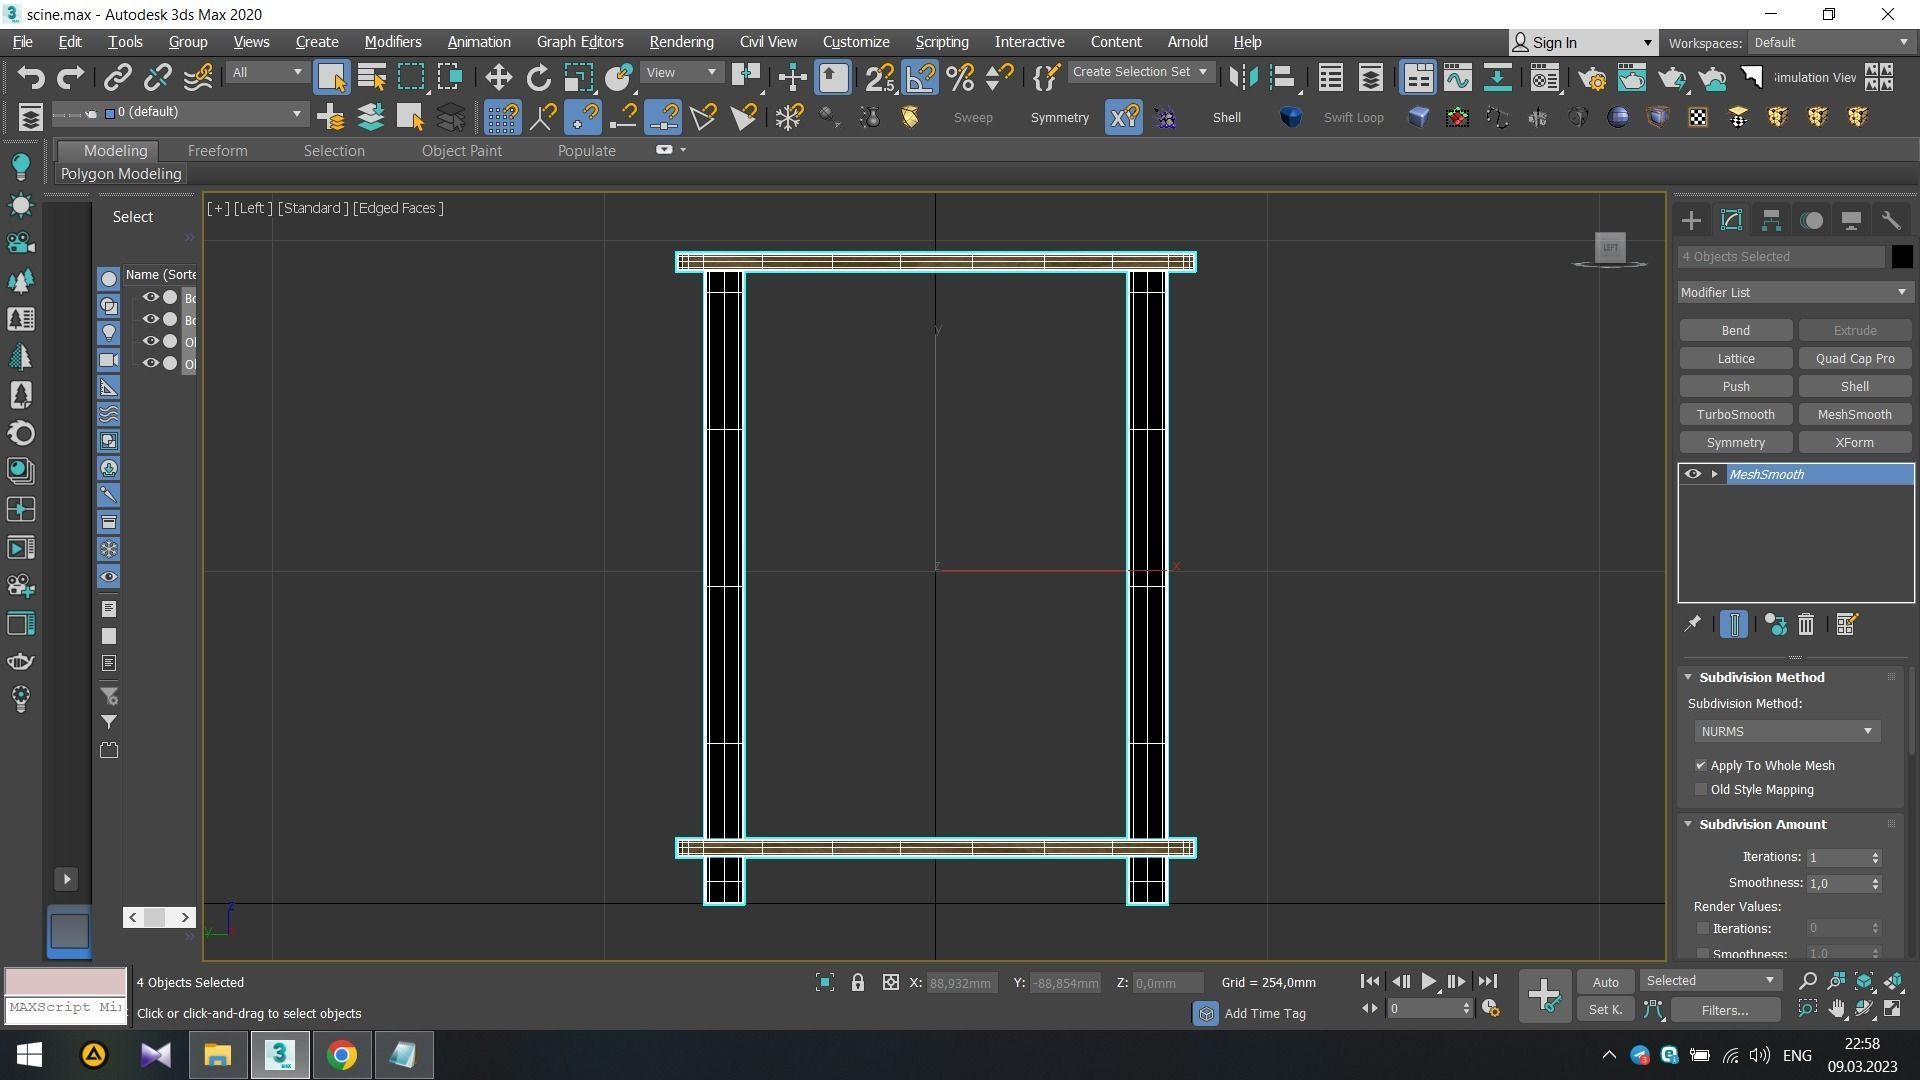Click the TurboSmooth modifier button

coord(1735,414)
